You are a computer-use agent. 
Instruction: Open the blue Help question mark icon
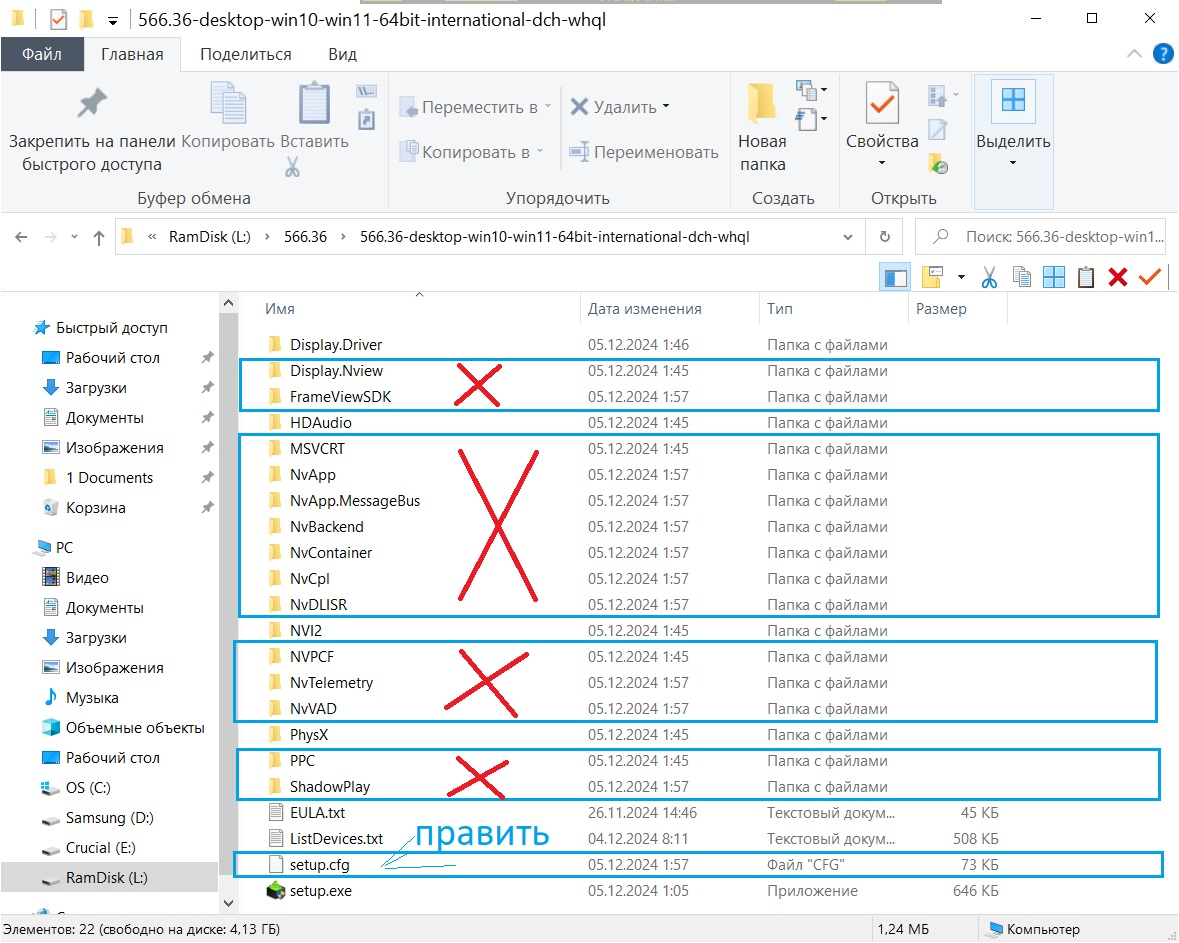1162,54
